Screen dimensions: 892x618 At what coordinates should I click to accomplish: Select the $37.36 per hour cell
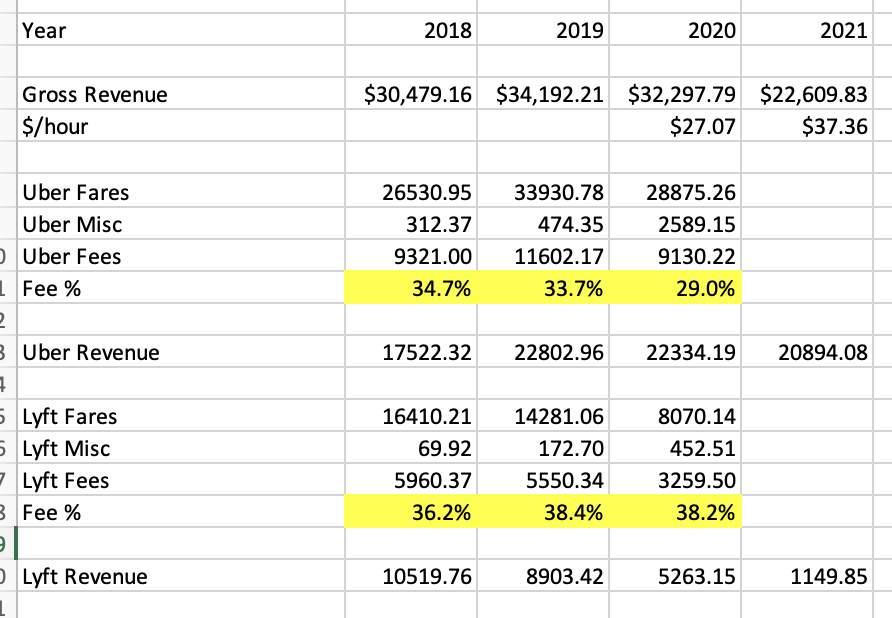point(807,126)
